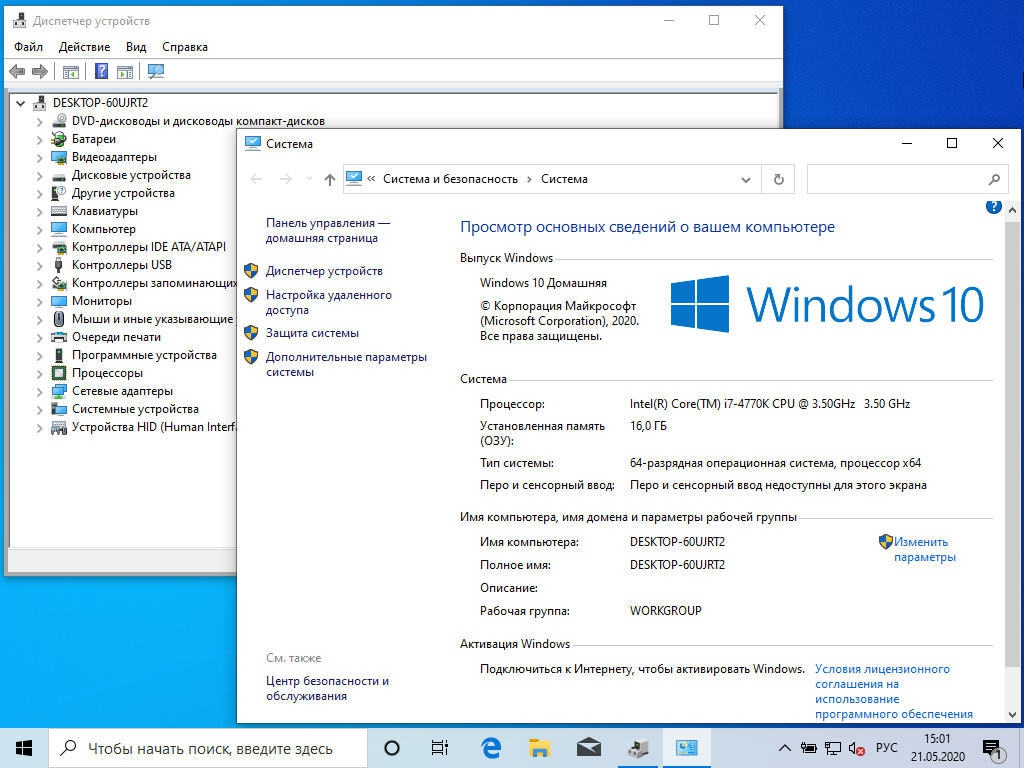
Task: Expand Программные устройства node
Action: (x=39, y=355)
